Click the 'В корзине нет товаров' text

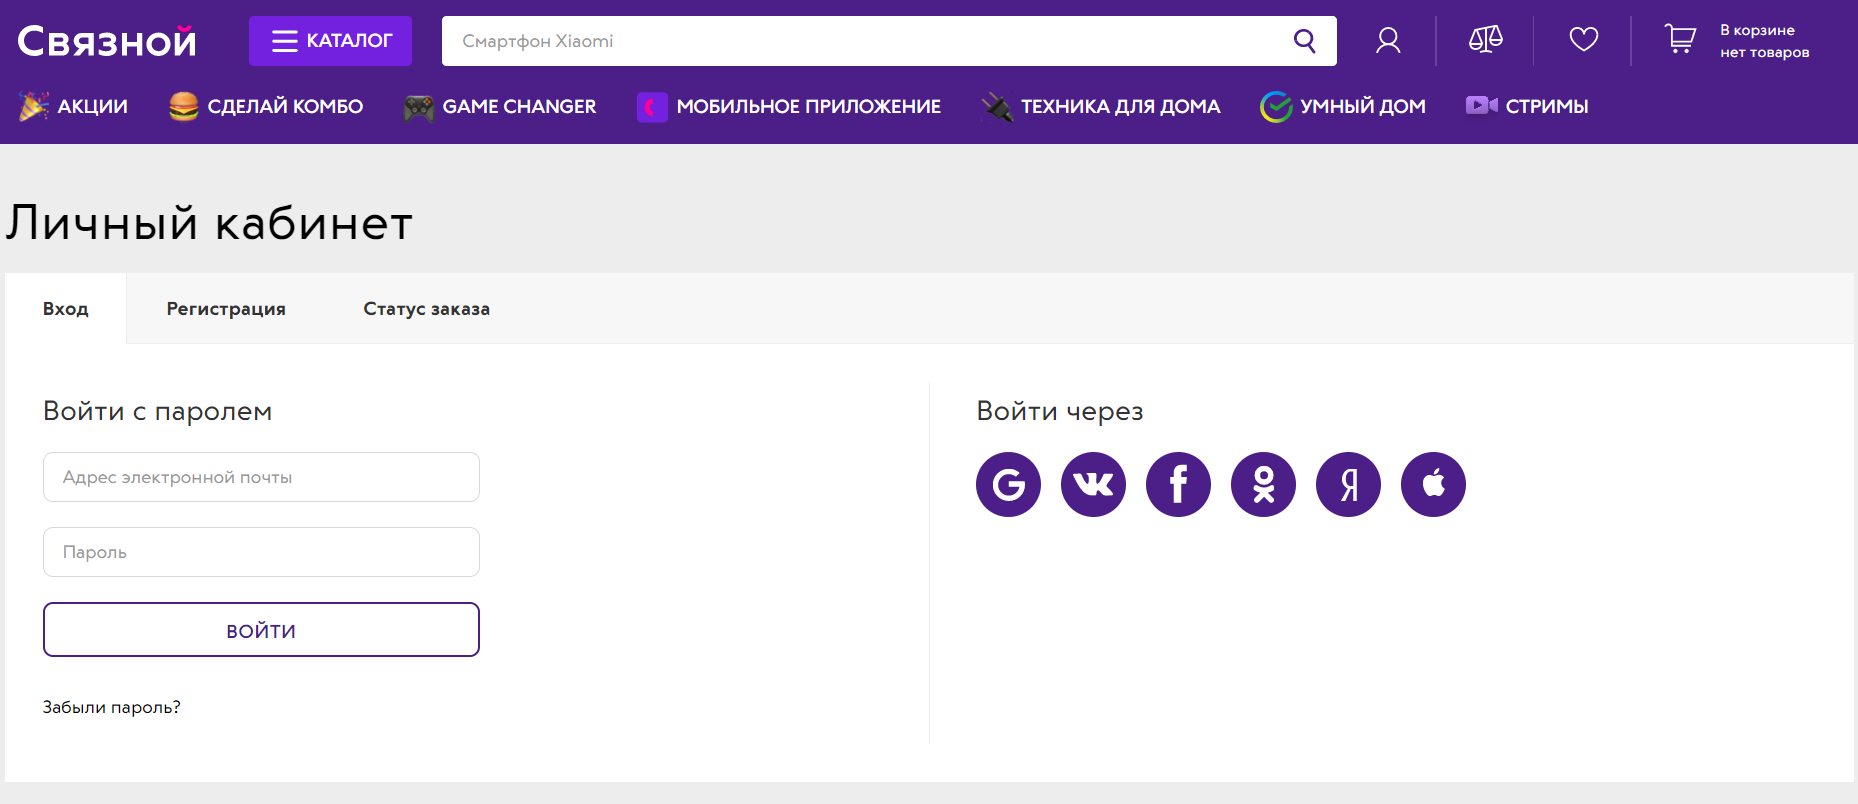tap(1765, 41)
